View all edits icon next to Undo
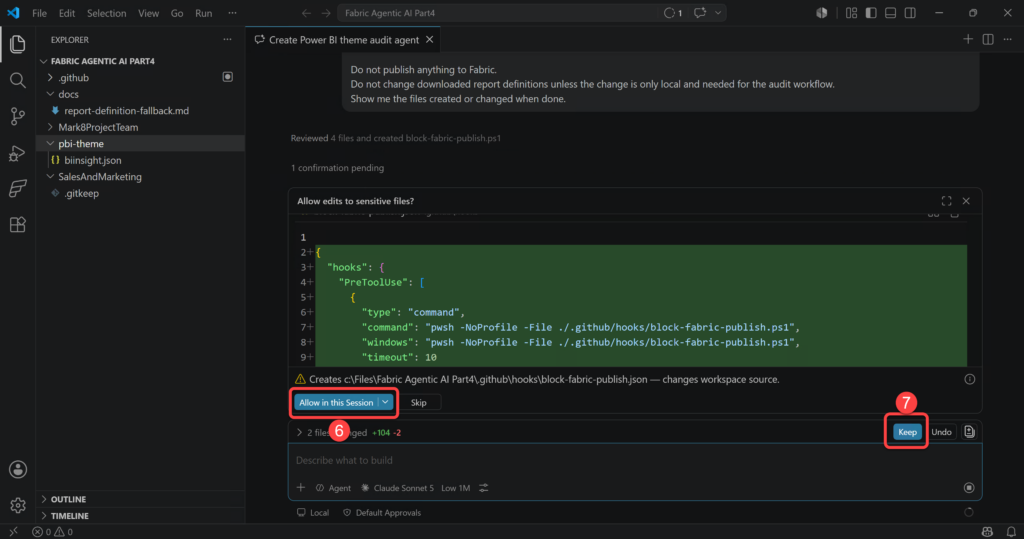Viewport: 1024px width, 539px height. tap(969, 432)
